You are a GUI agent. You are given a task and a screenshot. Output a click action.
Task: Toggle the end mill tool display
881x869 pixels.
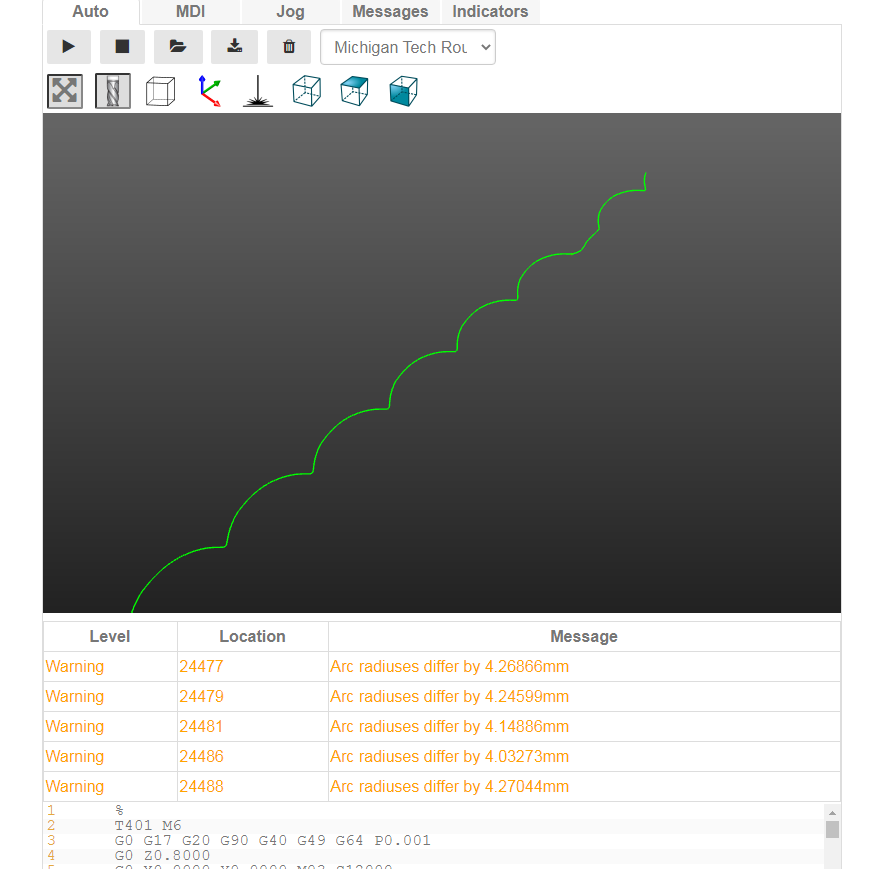click(112, 91)
